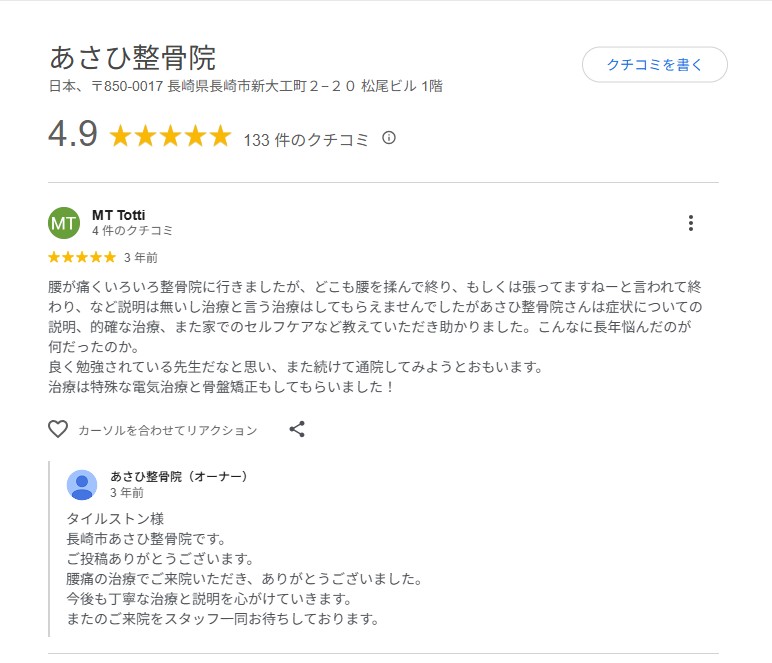Click the カーソルを合わせてリアクション label
Image resolution: width=772 pixels, height=663 pixels.
coord(167,430)
